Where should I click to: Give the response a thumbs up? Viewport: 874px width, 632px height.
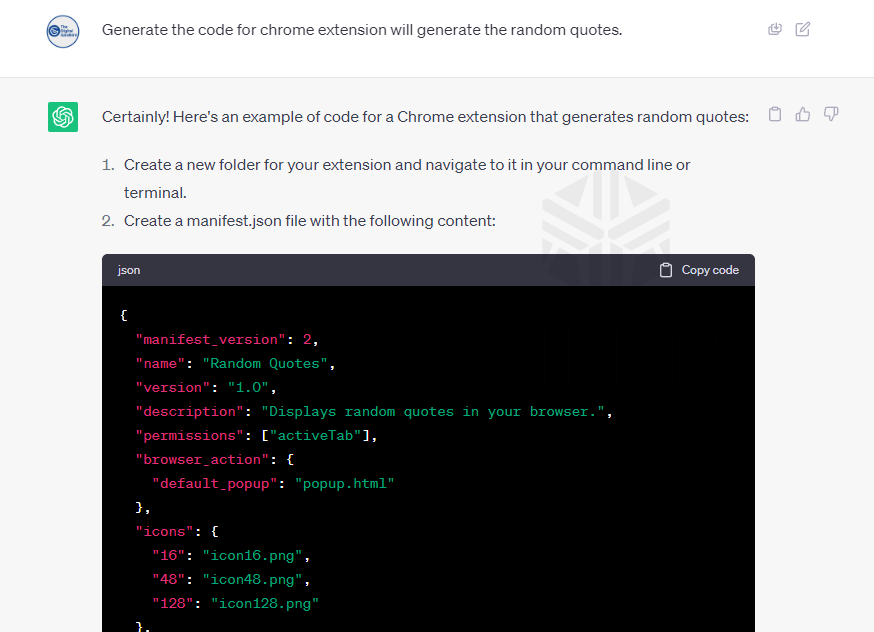(802, 114)
